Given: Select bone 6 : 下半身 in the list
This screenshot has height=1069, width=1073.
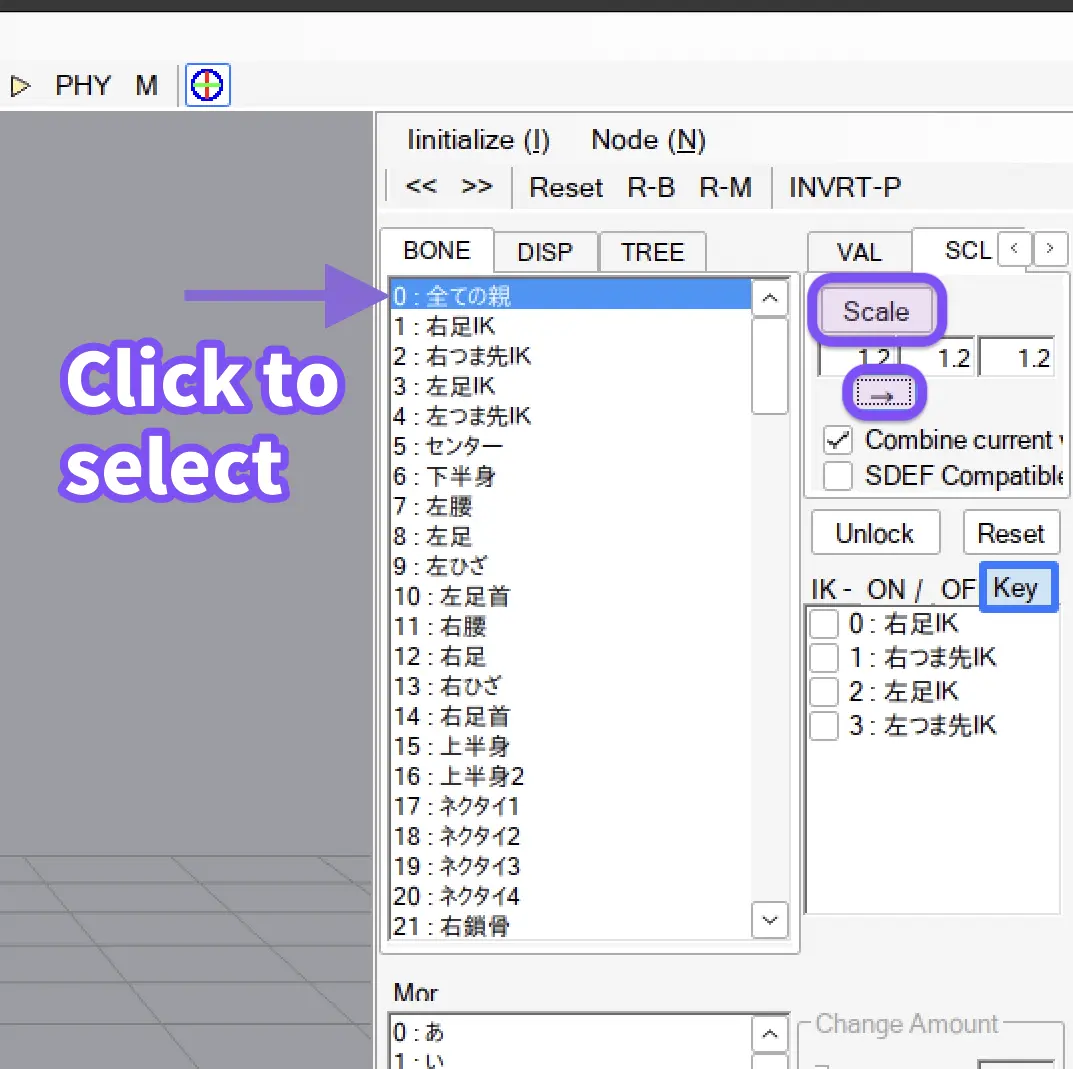Looking at the screenshot, I should pyautogui.click(x=570, y=476).
